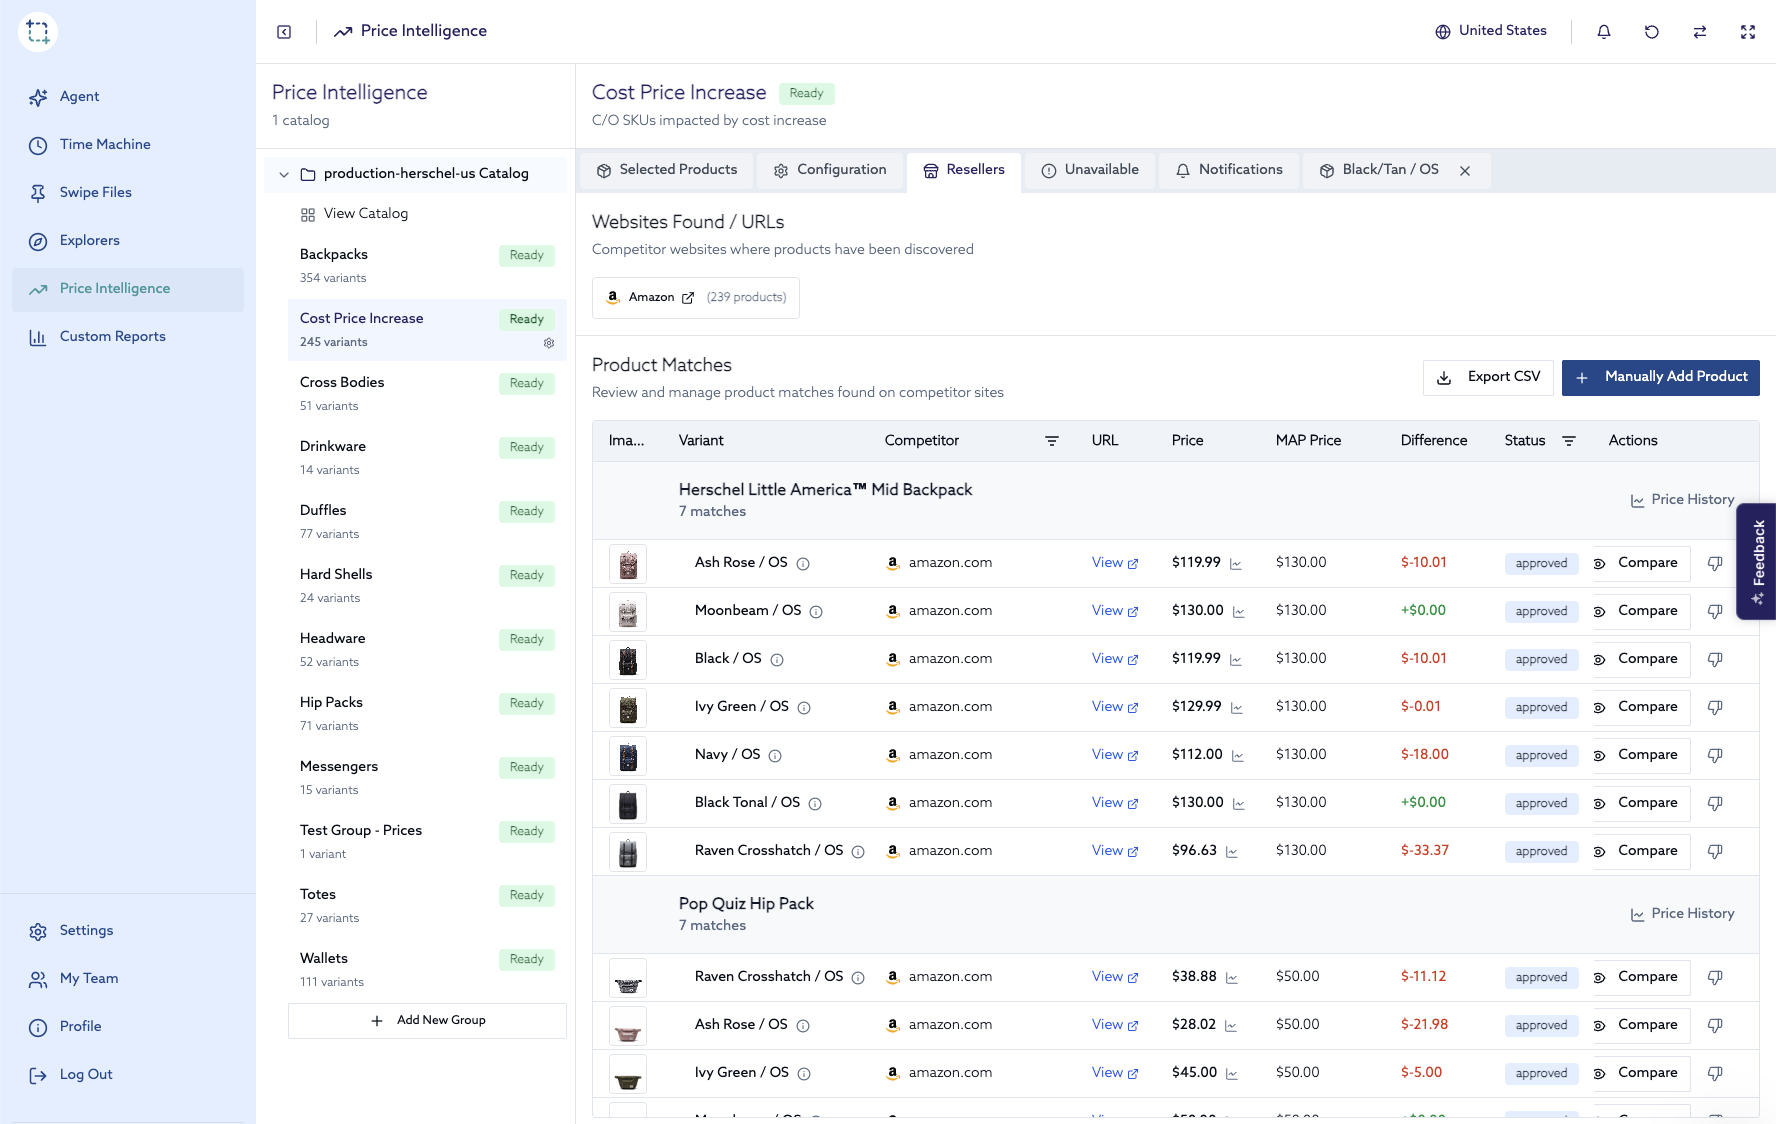Click Manually Add Product button
Screen dimensions: 1776x1124
tap(1660, 377)
